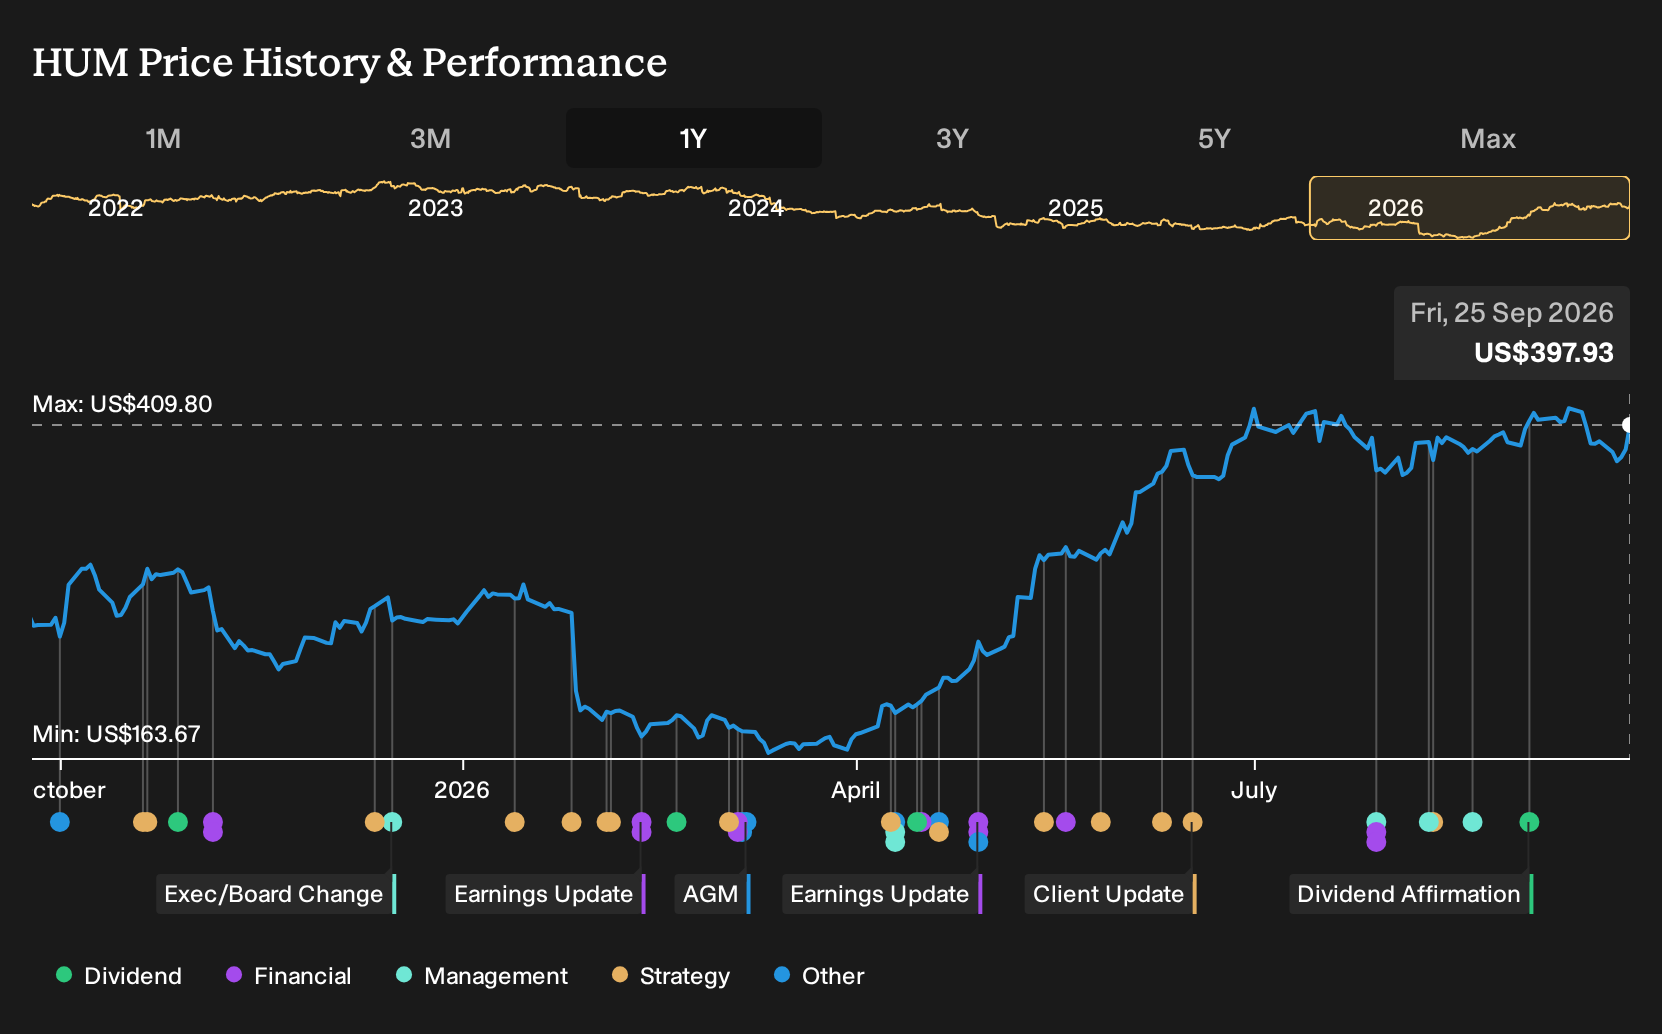This screenshot has height=1034, width=1662.
Task: Click the white endpoint marker on price line
Action: click(1627, 425)
